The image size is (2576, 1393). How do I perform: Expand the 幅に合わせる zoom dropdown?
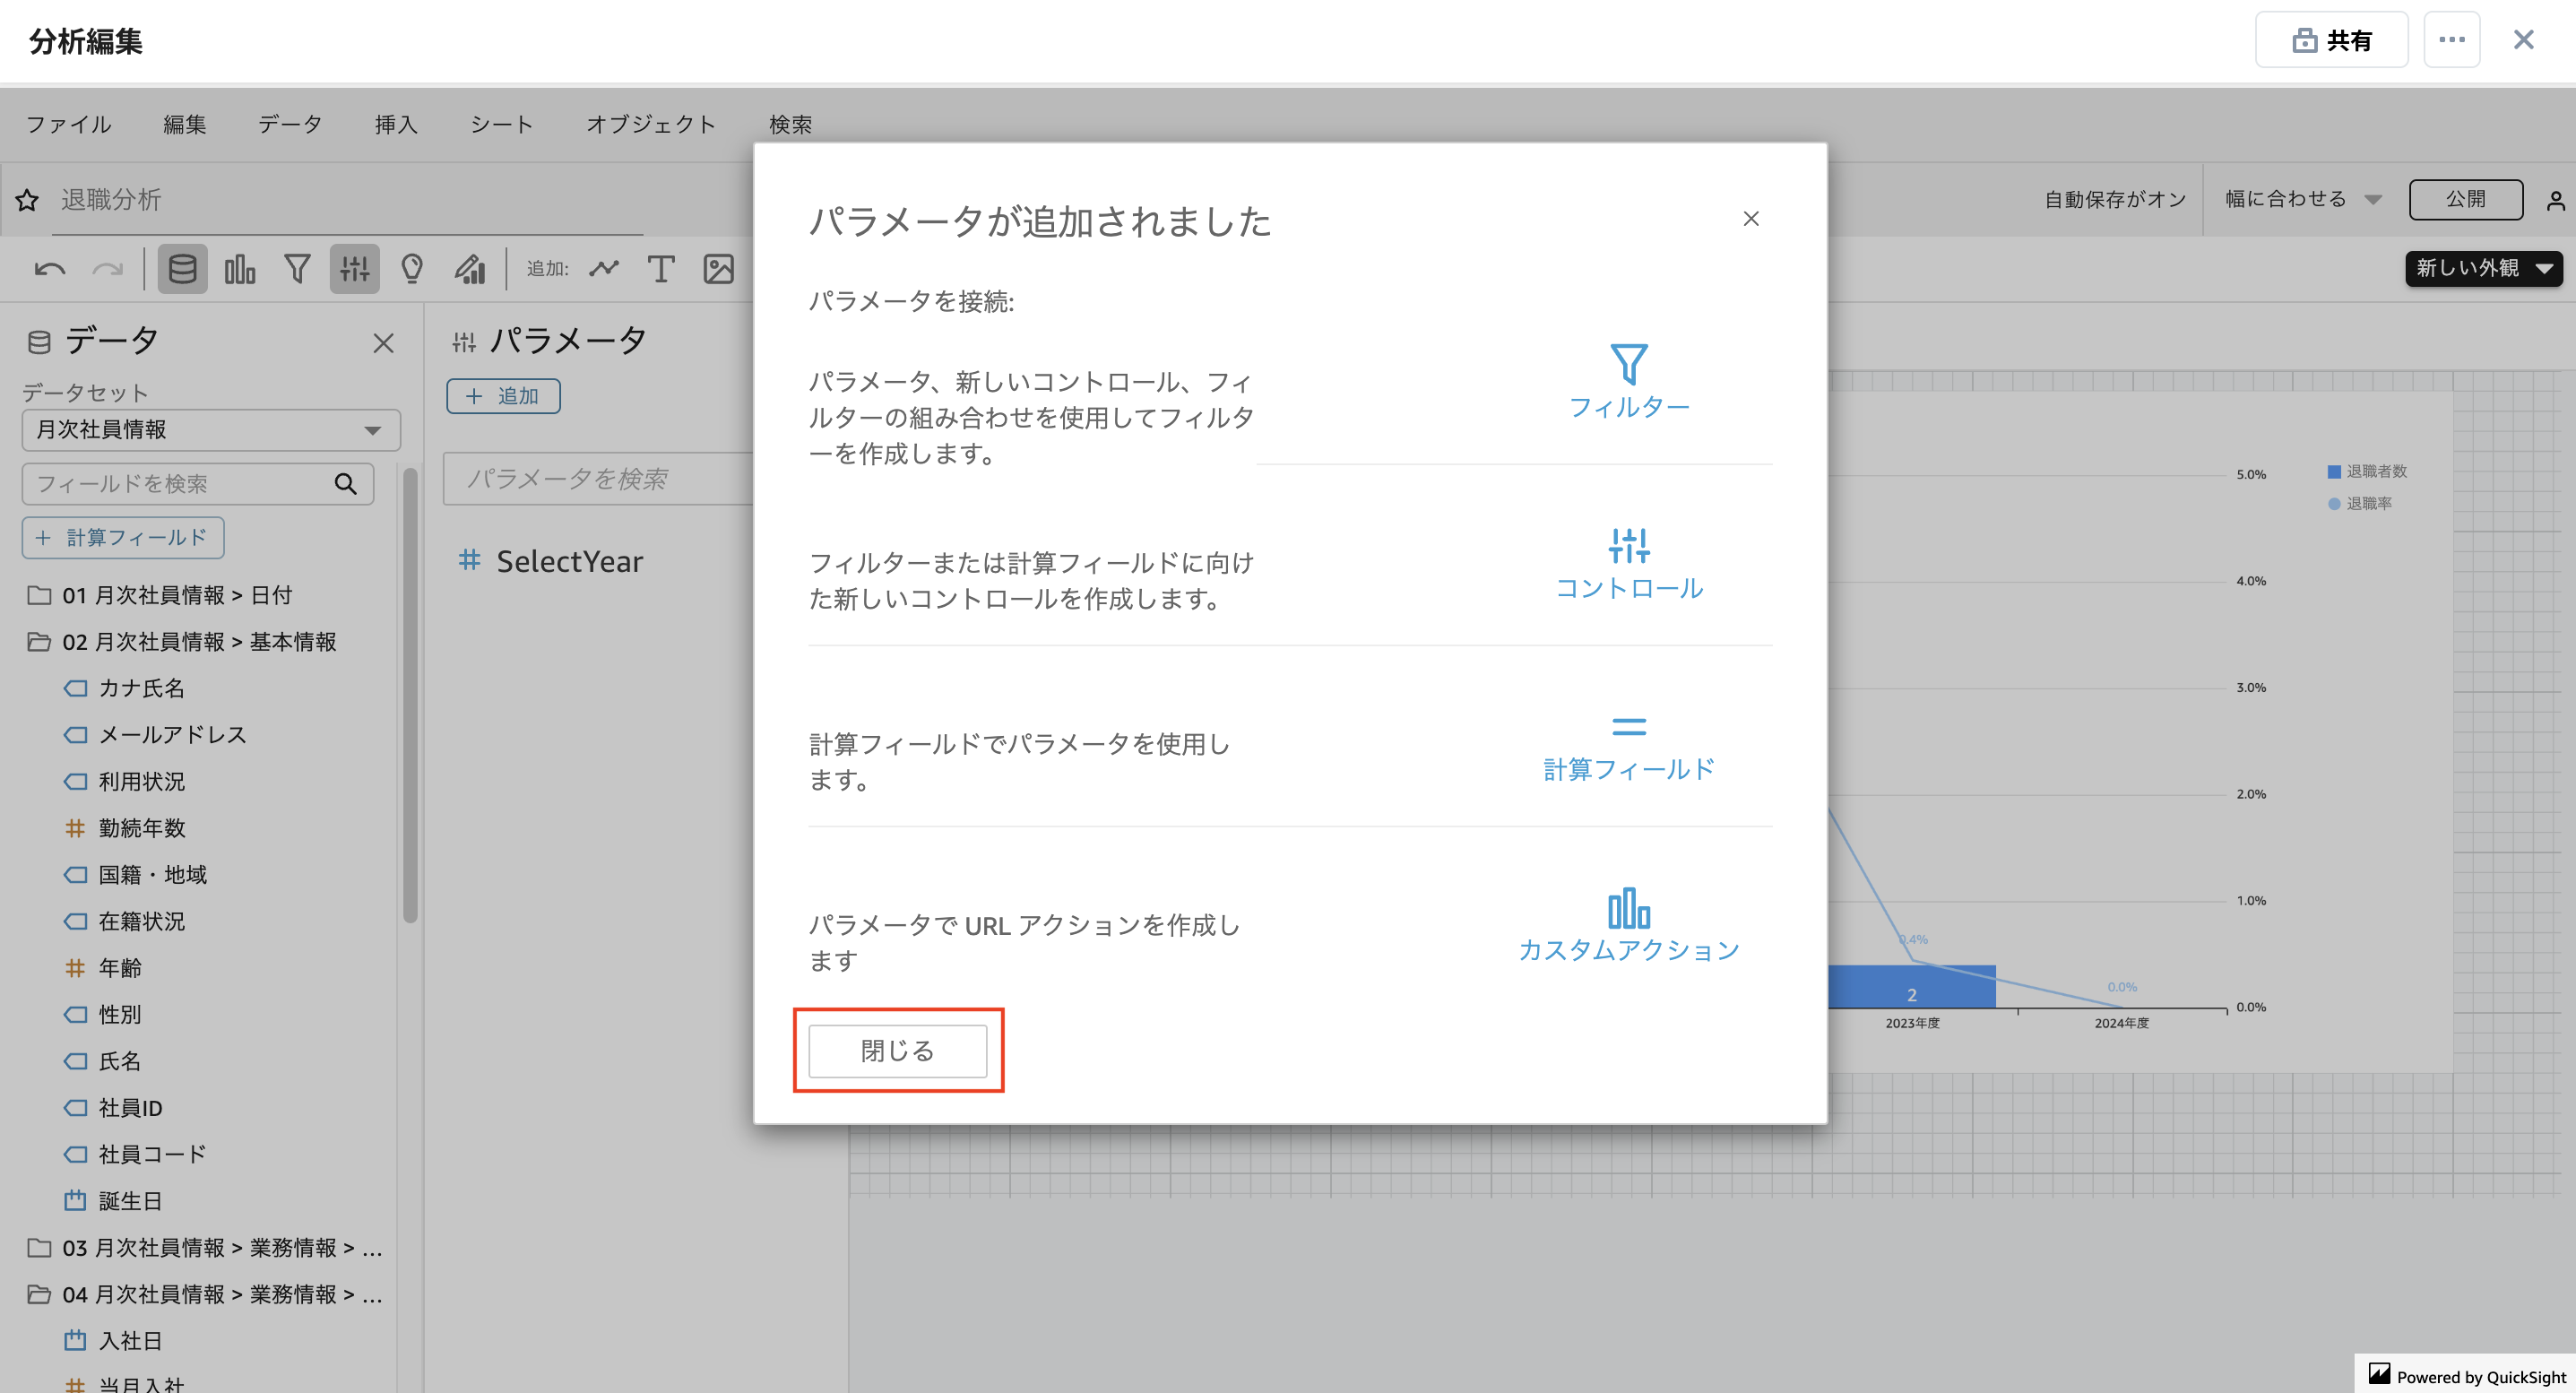2302,199
